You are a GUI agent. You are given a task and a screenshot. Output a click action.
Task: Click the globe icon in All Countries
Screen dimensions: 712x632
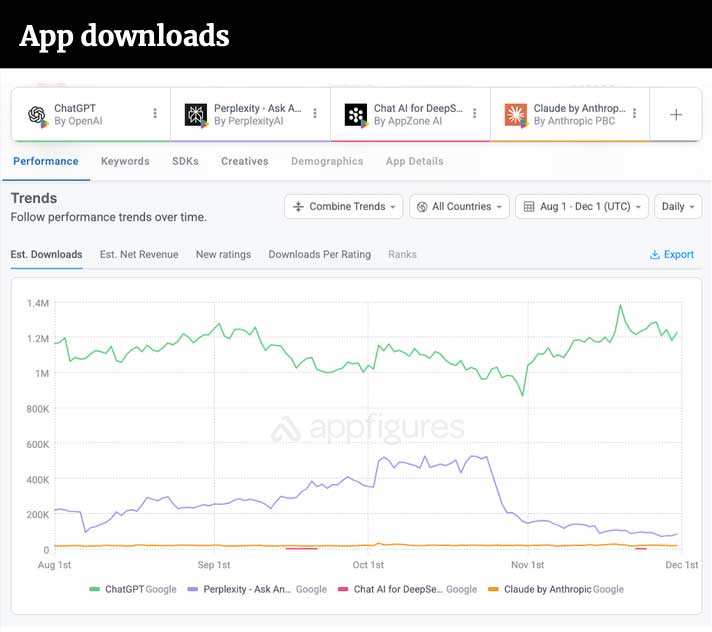[x=422, y=207]
